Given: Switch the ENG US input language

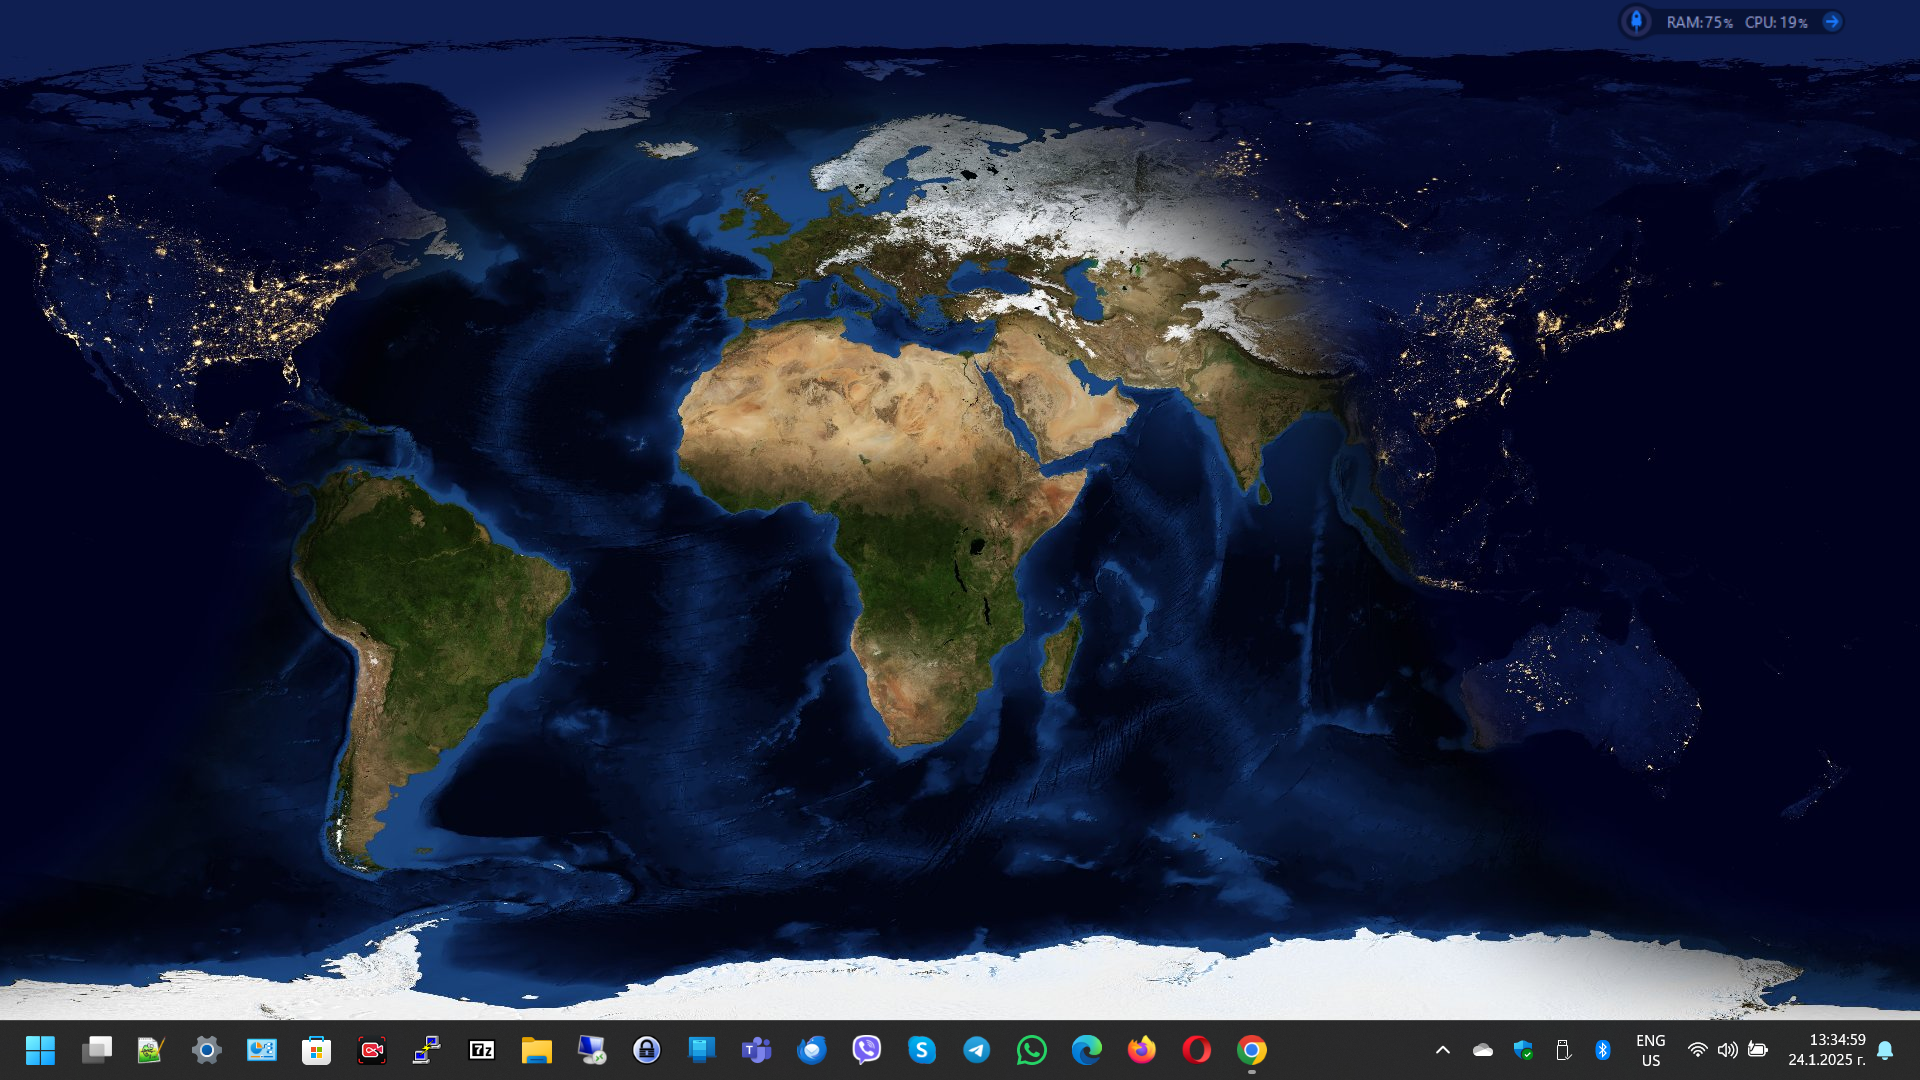Looking at the screenshot, I should click(1651, 1050).
